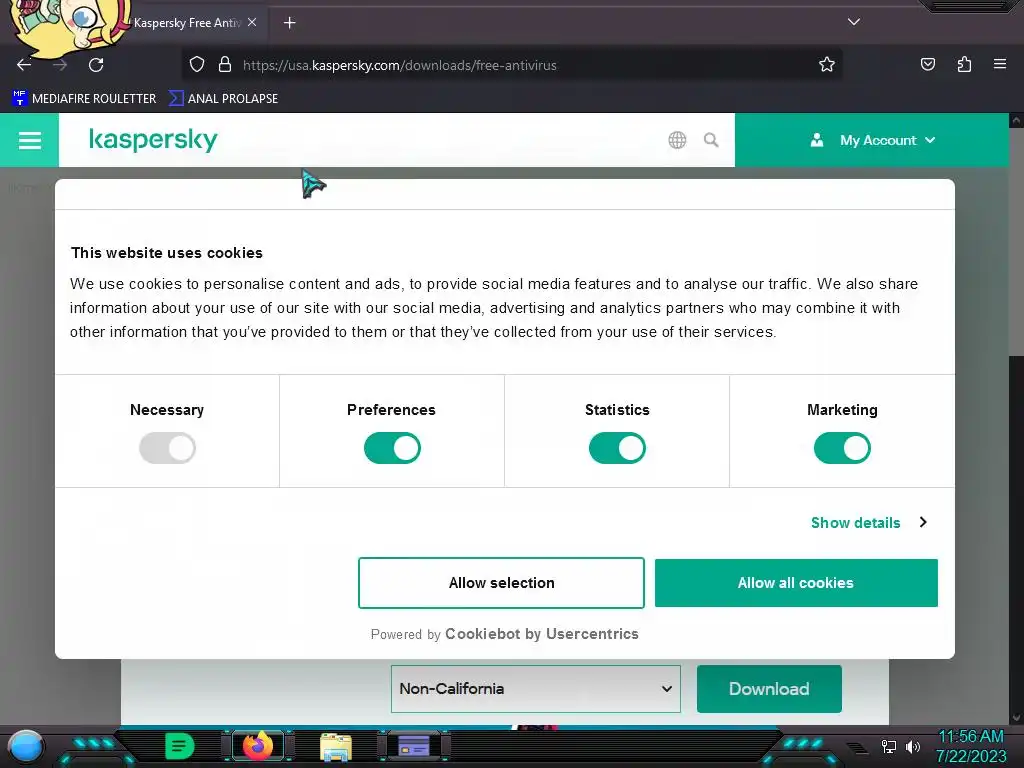Screen dimensions: 1024x768
Task: Open the Pocket save icon
Action: (x=927, y=64)
